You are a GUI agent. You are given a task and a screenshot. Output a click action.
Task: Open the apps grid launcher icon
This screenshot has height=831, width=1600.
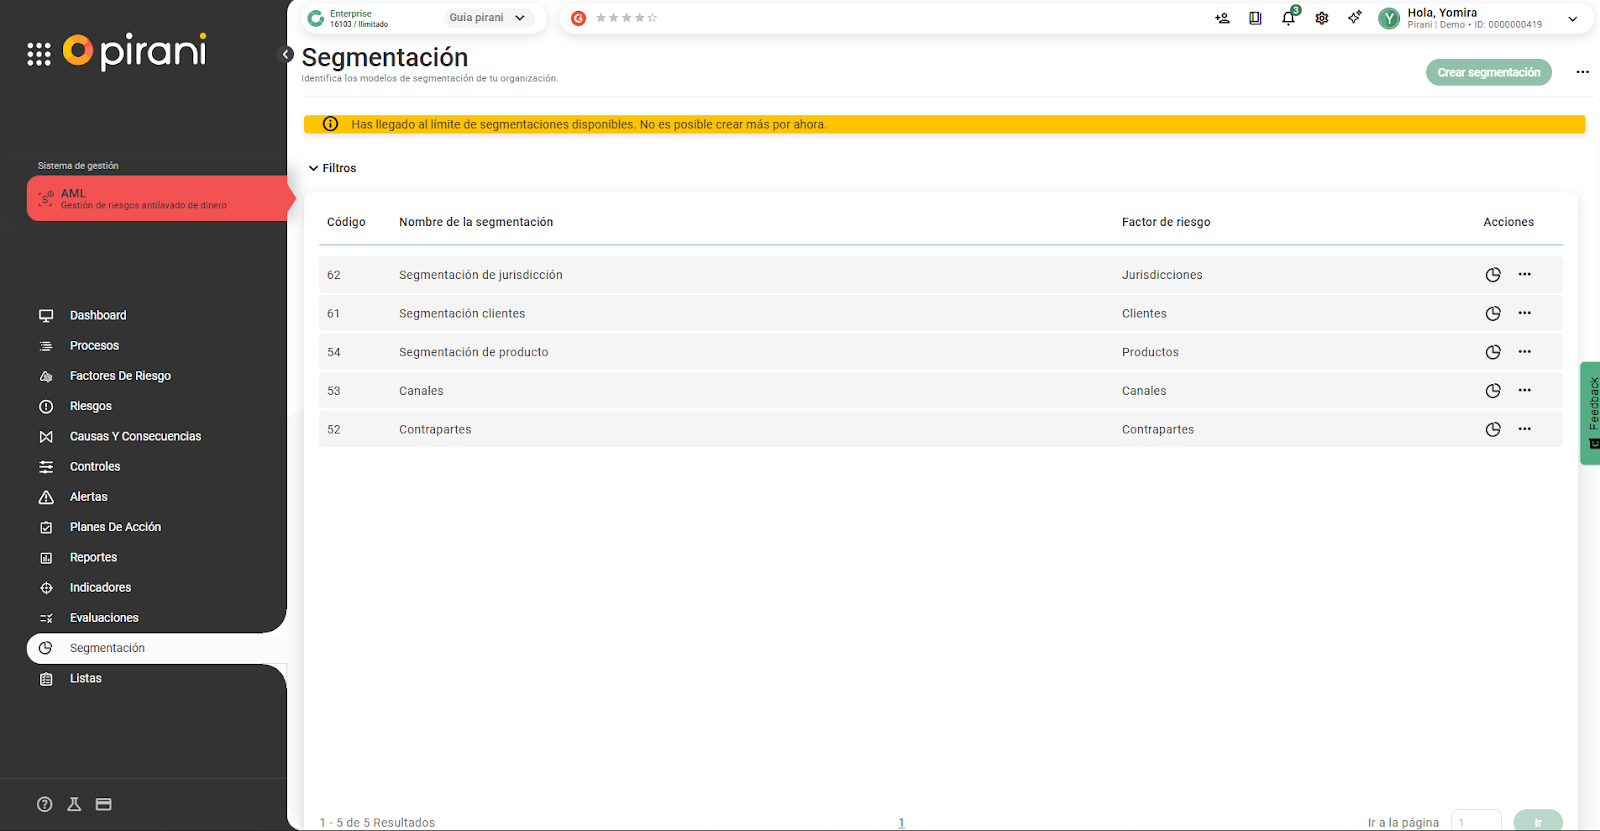click(39, 54)
